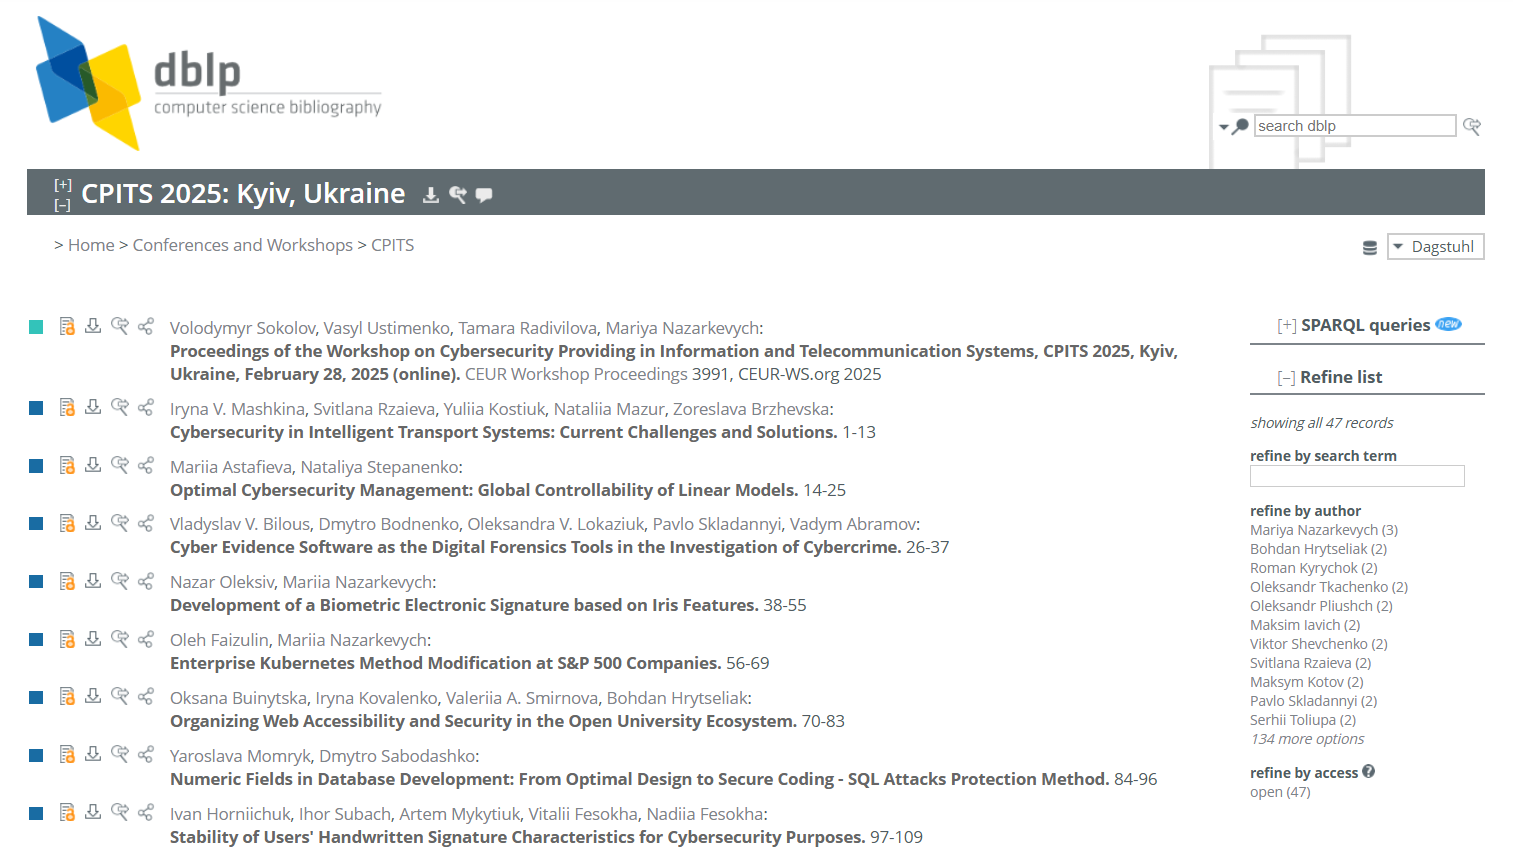Open the Dagstuhl mirror dropdown

coord(1435,247)
